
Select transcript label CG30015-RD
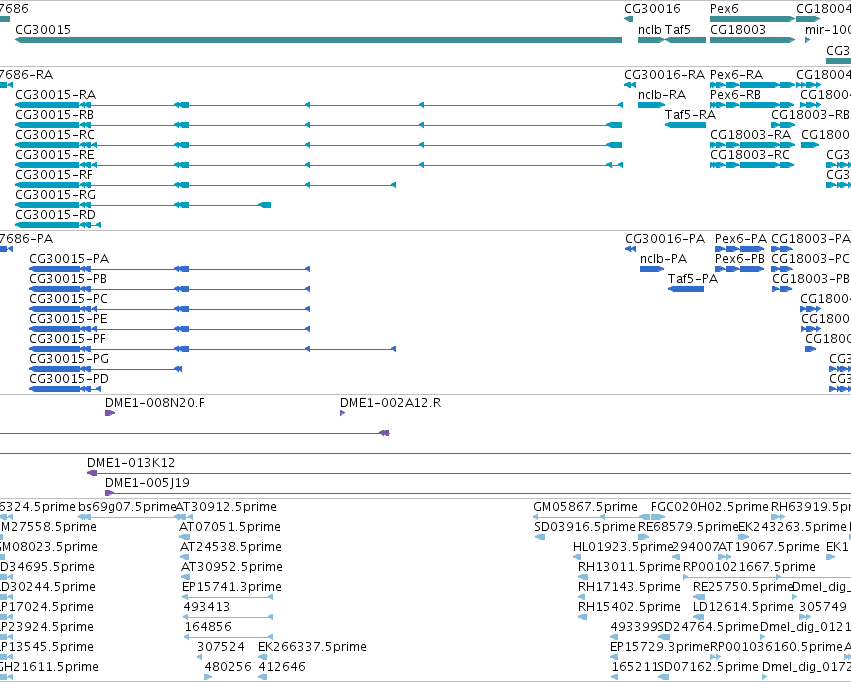point(55,215)
